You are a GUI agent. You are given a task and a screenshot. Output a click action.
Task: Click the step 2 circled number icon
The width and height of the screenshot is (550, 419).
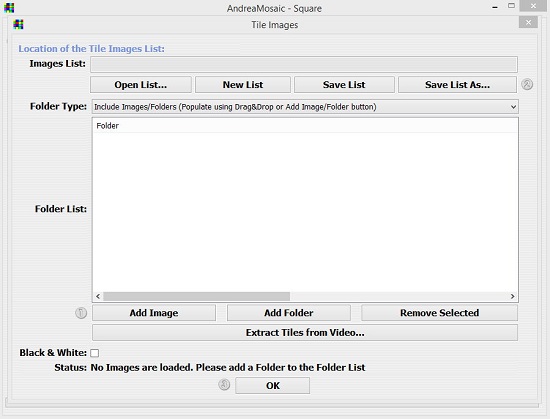click(x=527, y=85)
